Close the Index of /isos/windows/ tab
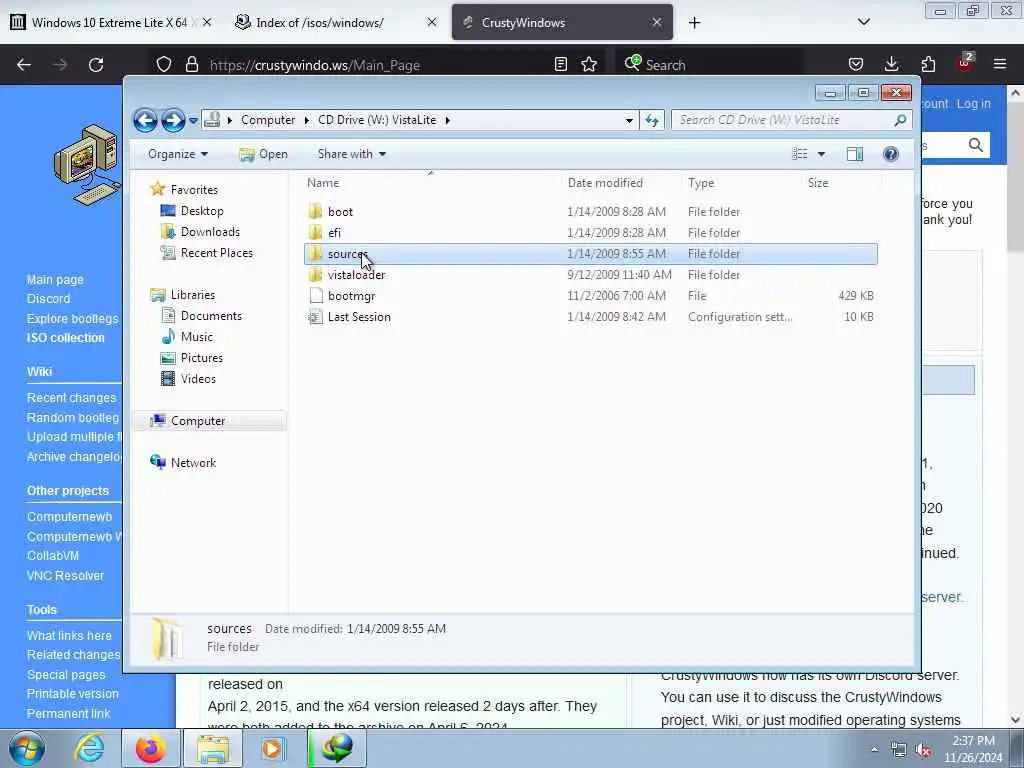The width and height of the screenshot is (1024, 768). click(432, 22)
